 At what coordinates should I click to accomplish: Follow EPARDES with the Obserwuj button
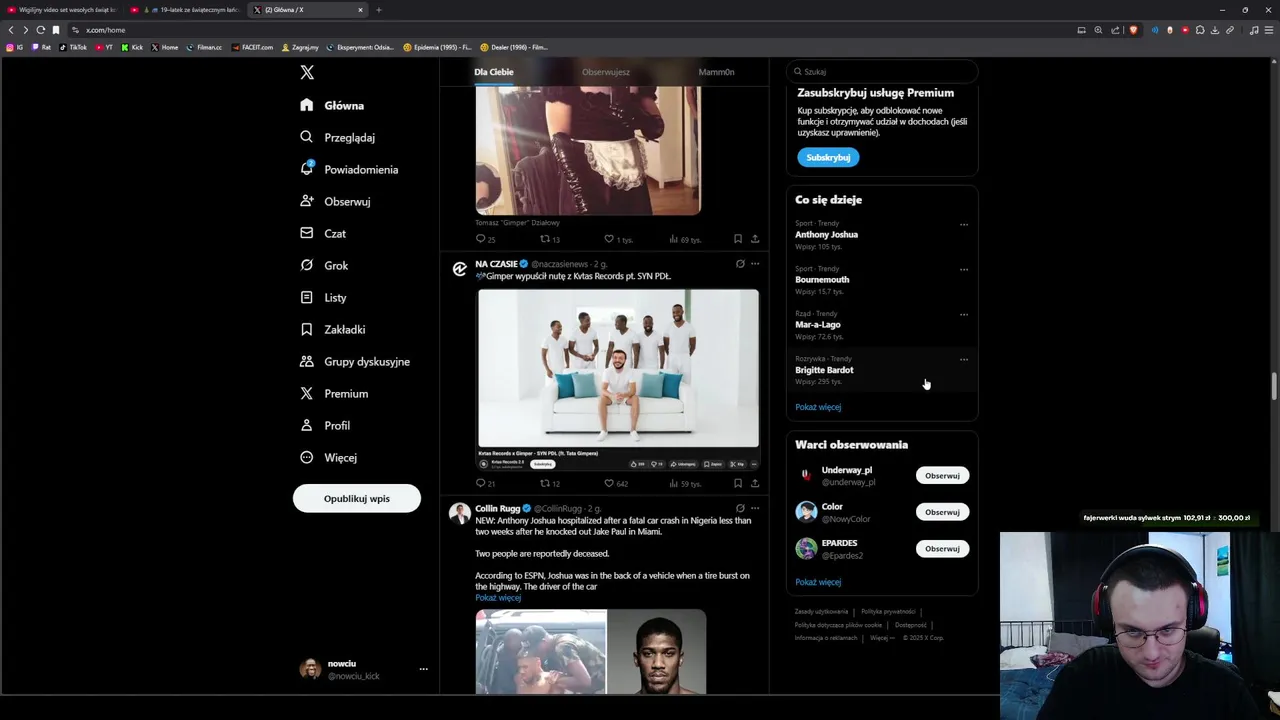(942, 549)
